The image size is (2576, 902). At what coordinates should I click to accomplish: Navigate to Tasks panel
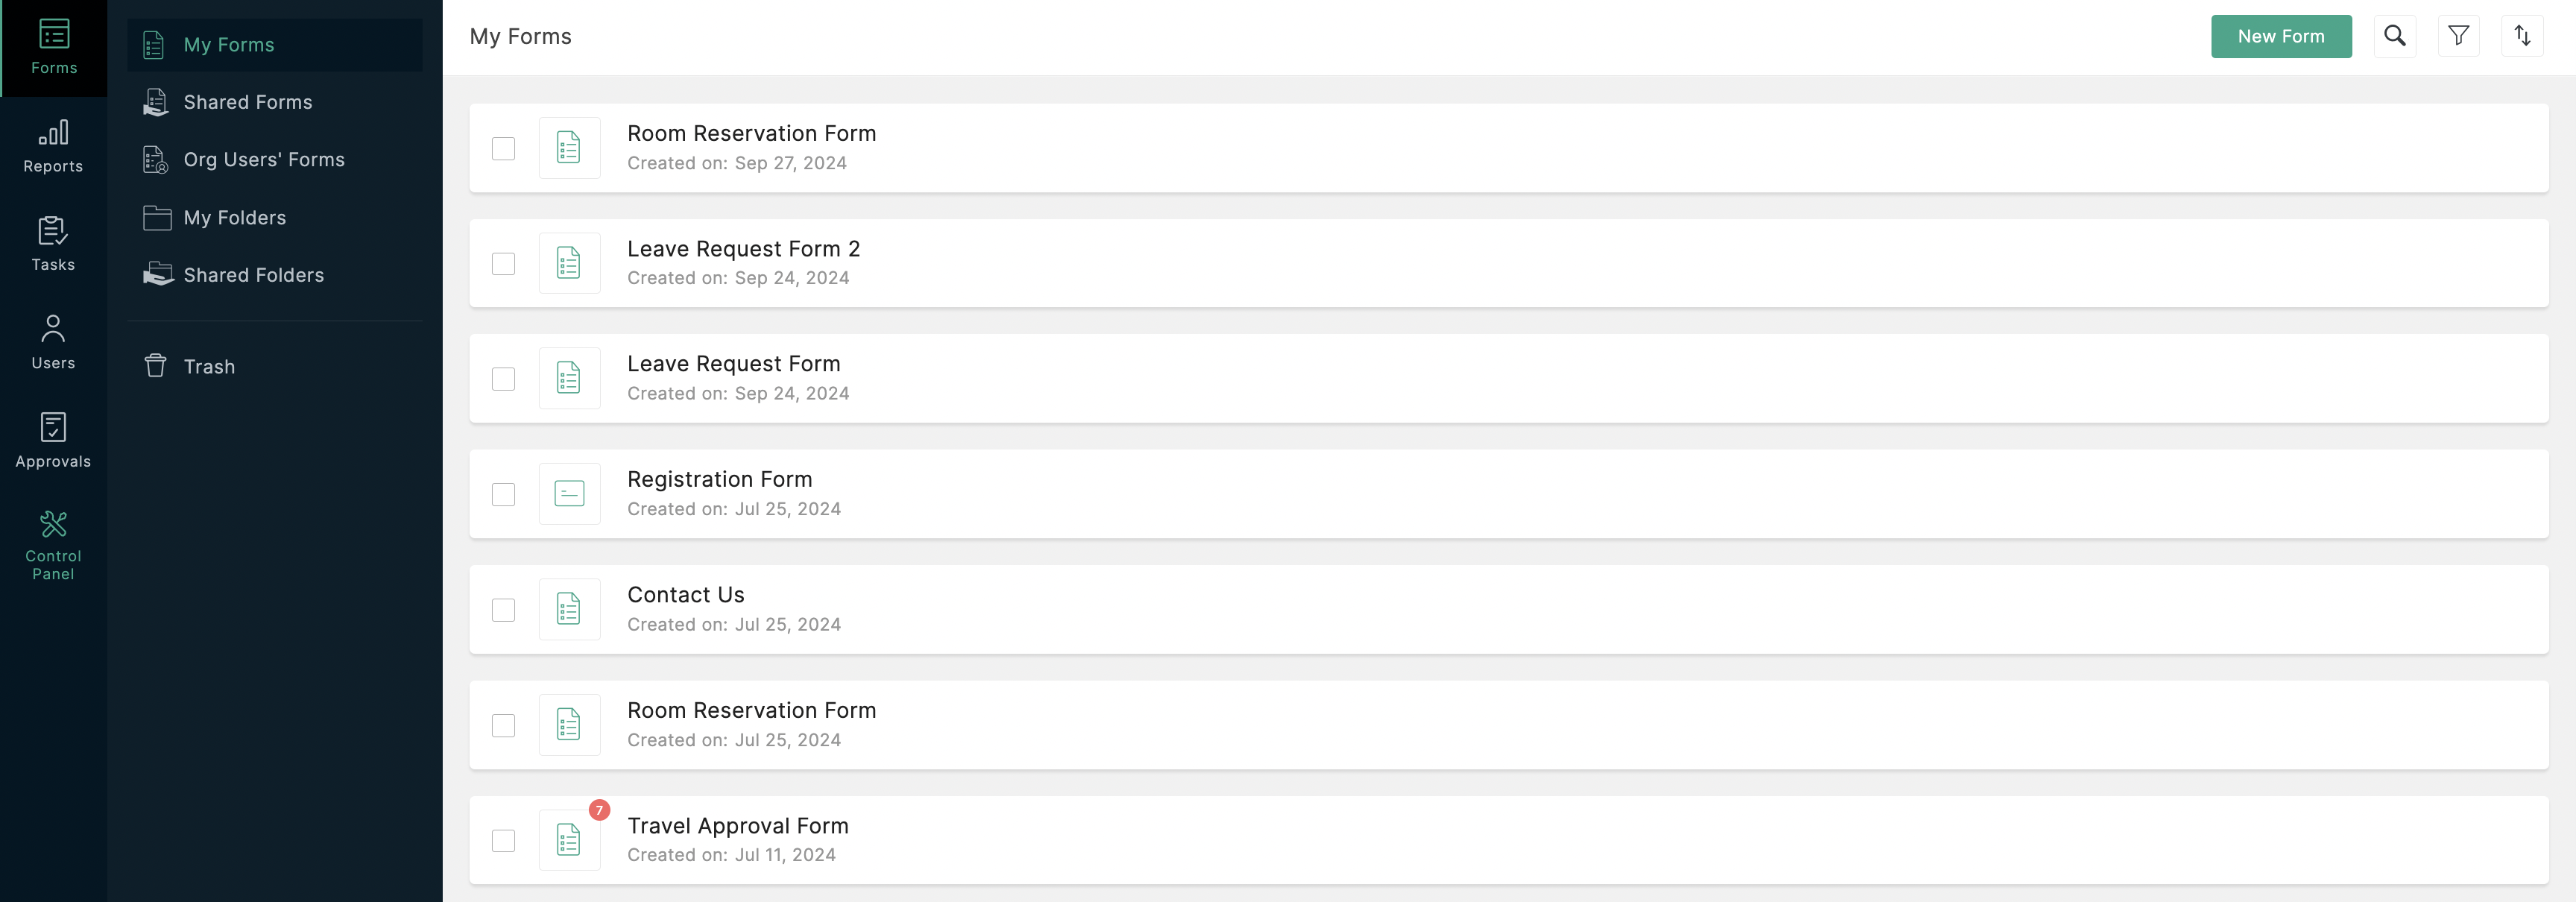[53, 243]
